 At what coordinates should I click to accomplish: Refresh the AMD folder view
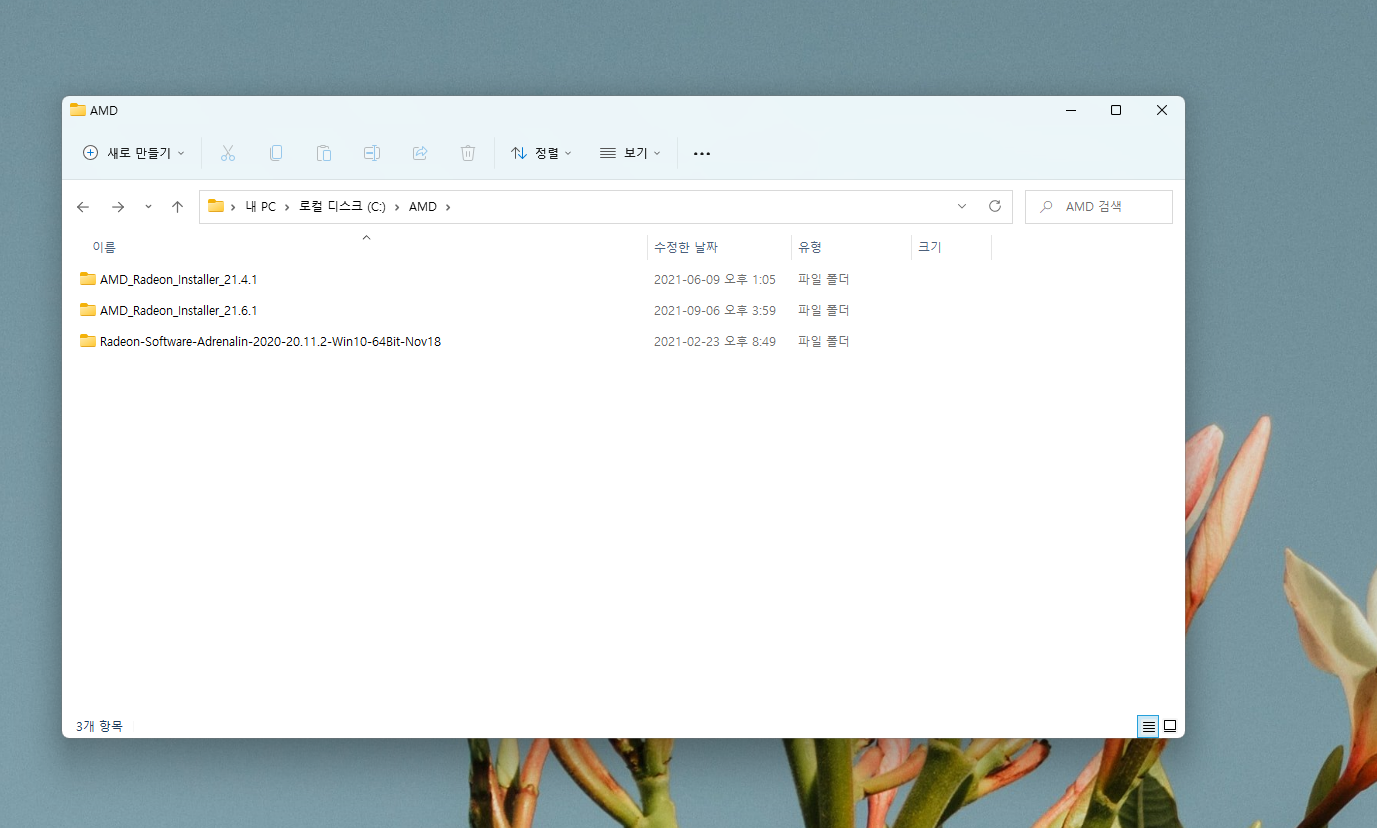(995, 206)
